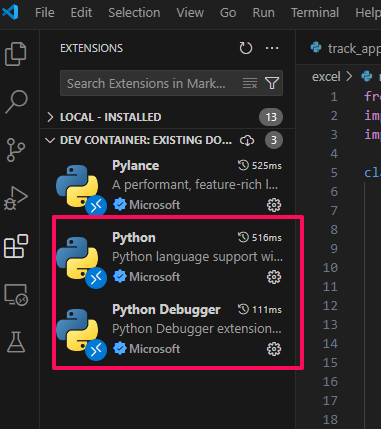
Task: Click Python verified publisher badge
Action: pyautogui.click(x=120, y=277)
